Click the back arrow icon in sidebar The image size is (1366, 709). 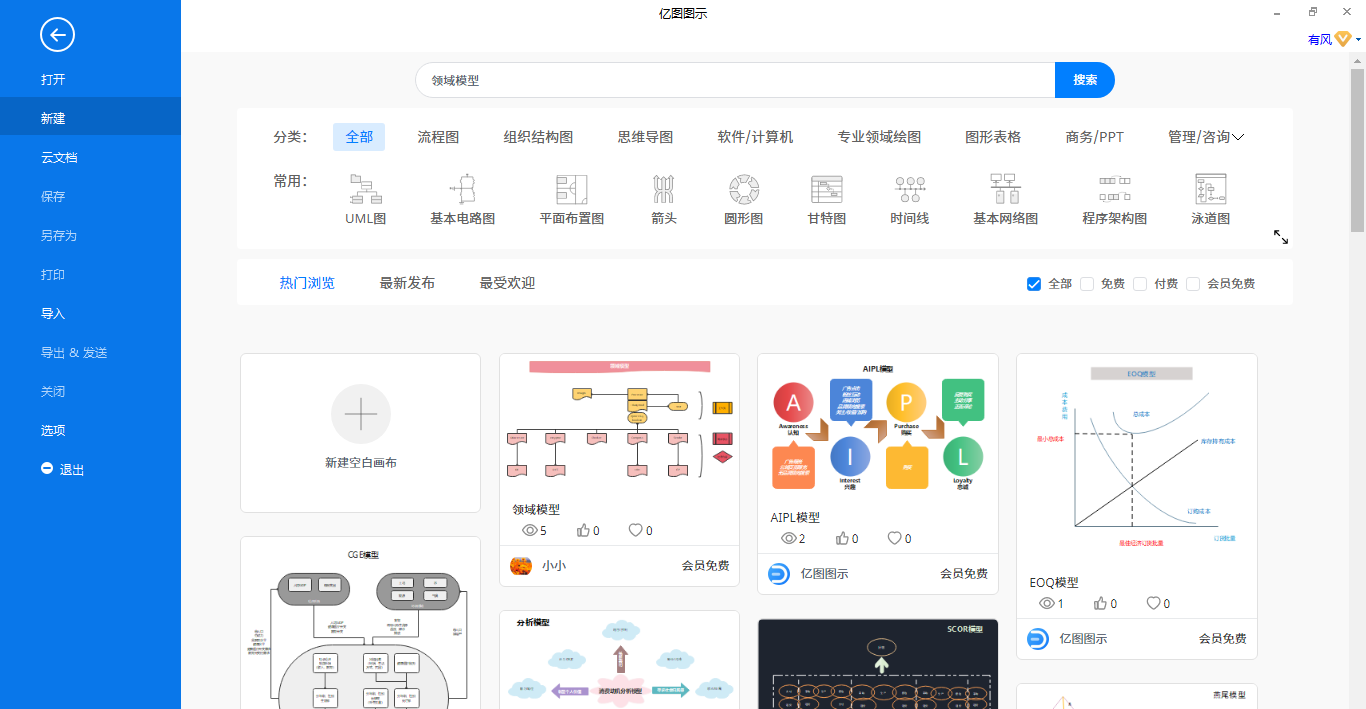pyautogui.click(x=57, y=35)
